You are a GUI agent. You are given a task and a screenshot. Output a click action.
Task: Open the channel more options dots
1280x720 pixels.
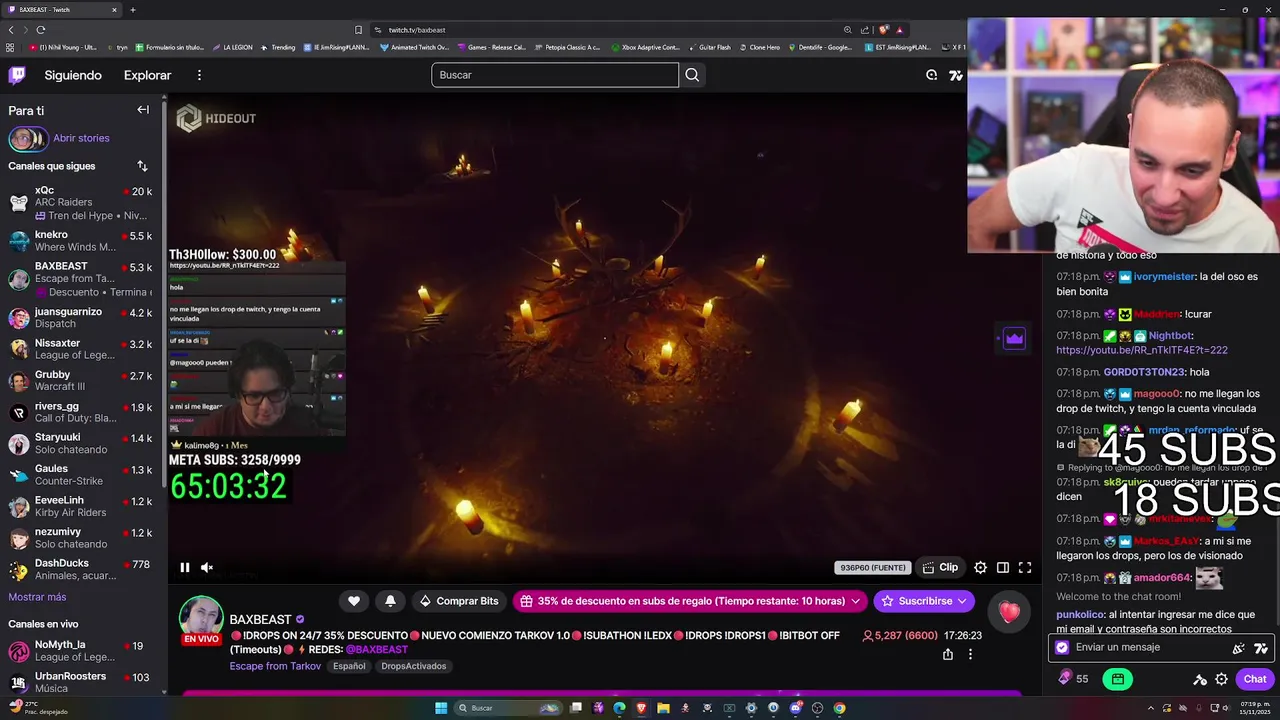pos(970,654)
